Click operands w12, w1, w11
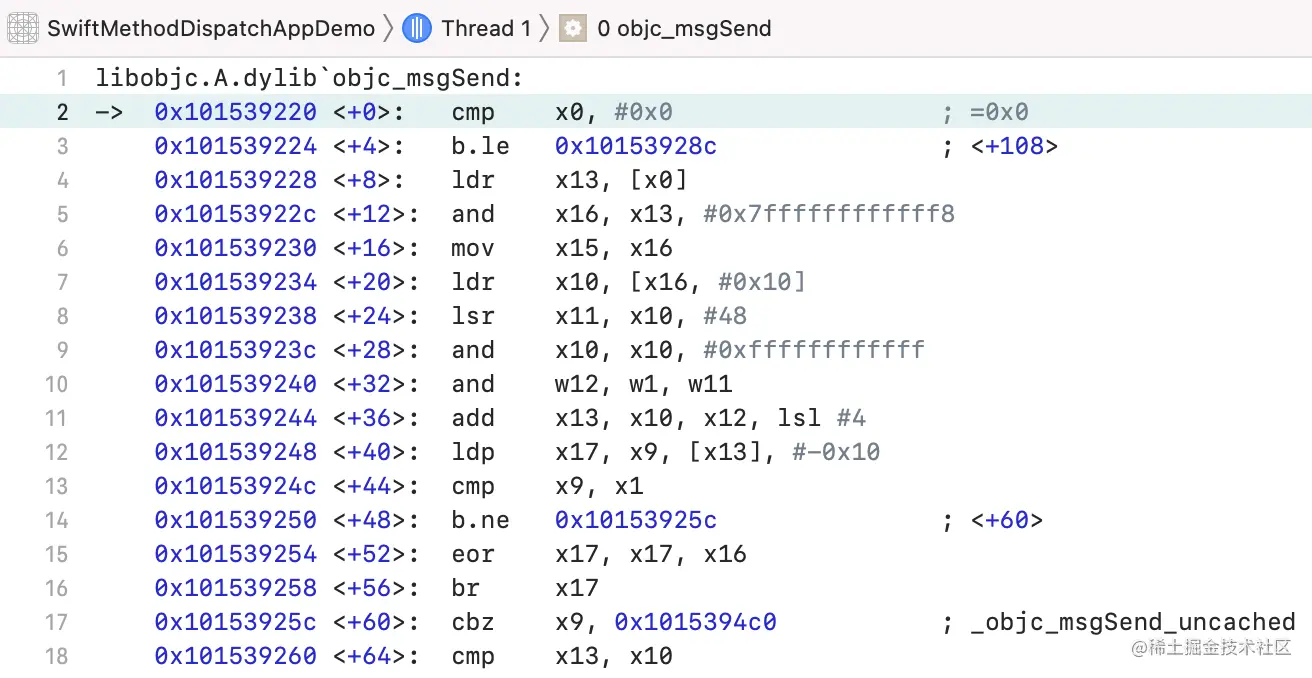The height and width of the screenshot is (678, 1312). point(644,384)
